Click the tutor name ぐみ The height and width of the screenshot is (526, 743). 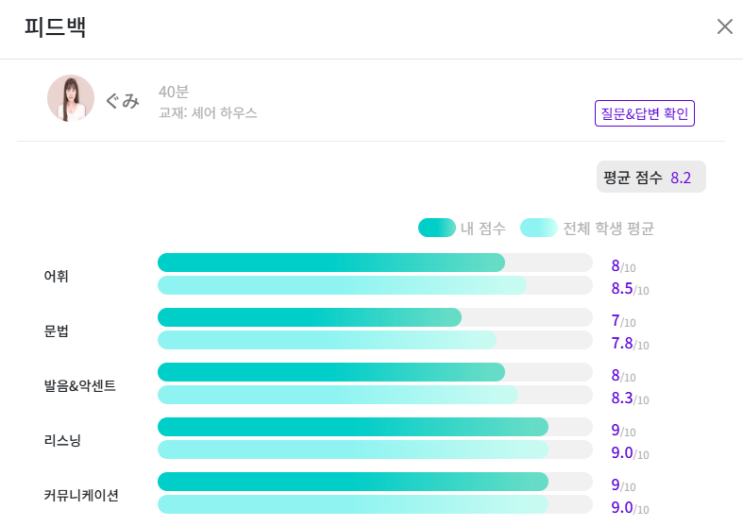click(122, 100)
